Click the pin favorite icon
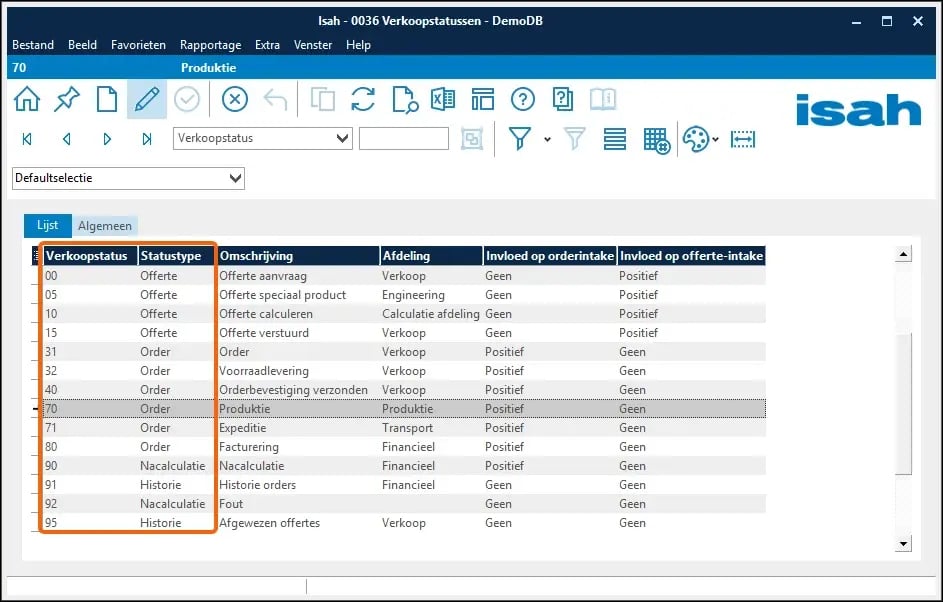 tap(67, 99)
